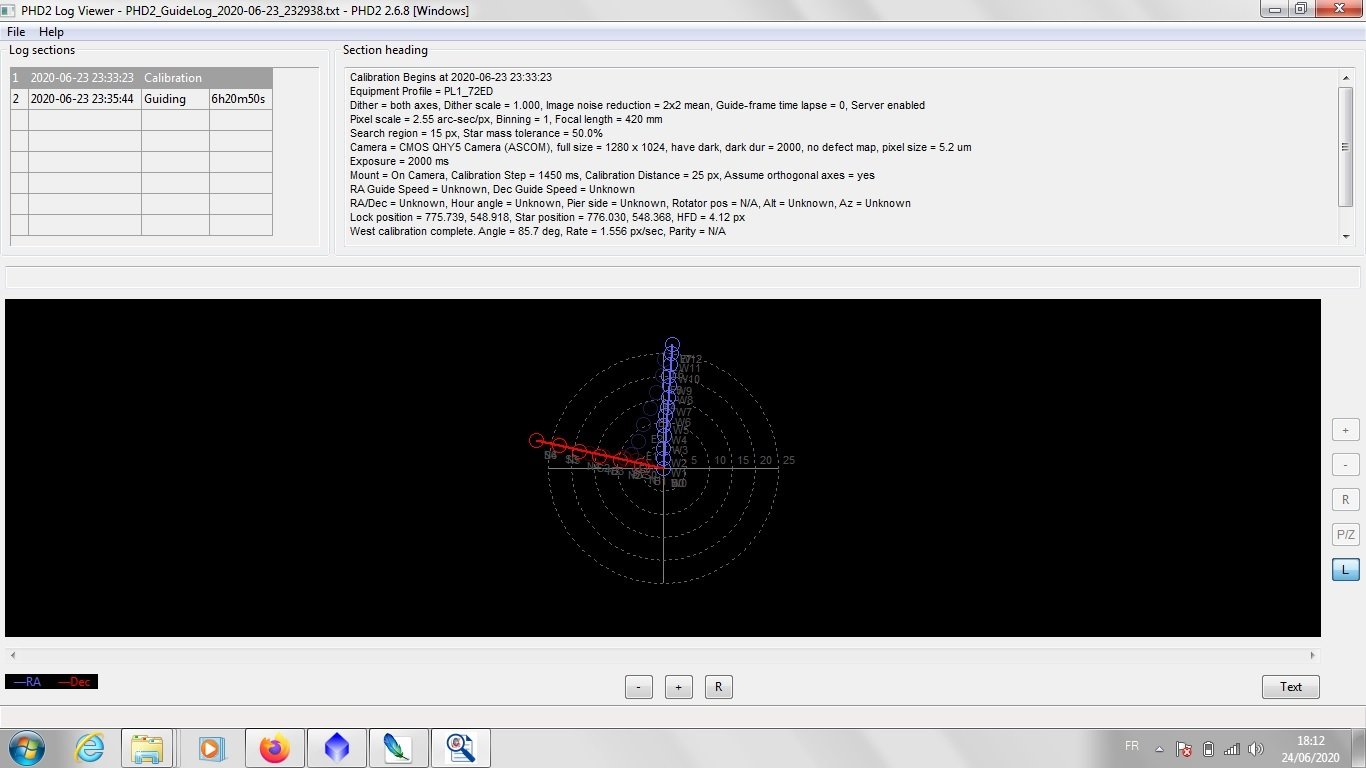Launch Internet Explorer from taskbar
Viewport: 1366px width, 768px height.
pyautogui.click(x=90, y=748)
